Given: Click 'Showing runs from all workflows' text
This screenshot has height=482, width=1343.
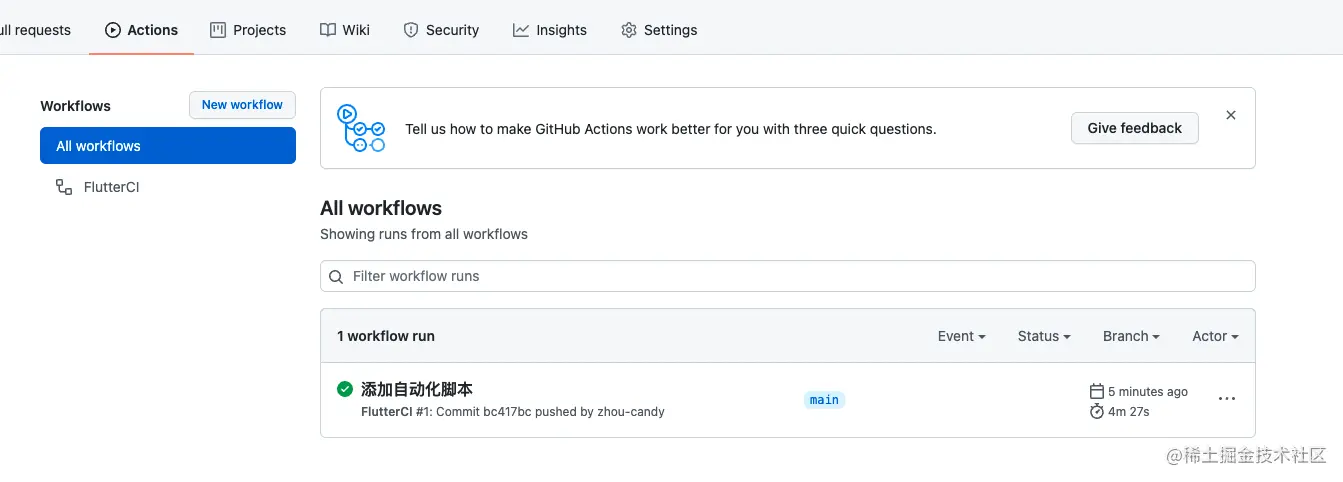Looking at the screenshot, I should 424,234.
